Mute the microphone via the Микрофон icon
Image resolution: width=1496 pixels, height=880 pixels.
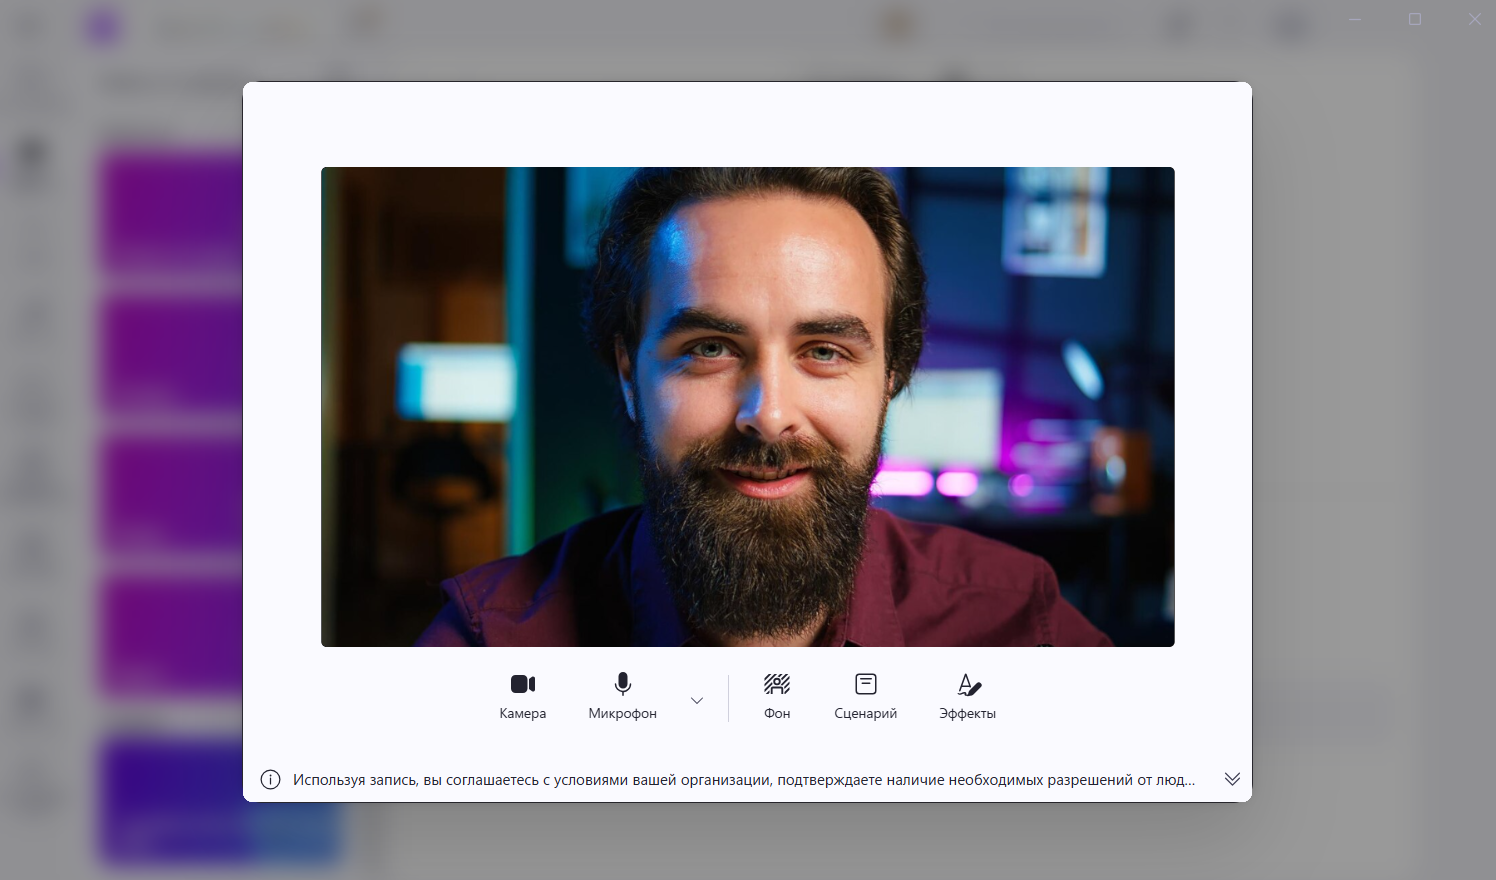[622, 684]
